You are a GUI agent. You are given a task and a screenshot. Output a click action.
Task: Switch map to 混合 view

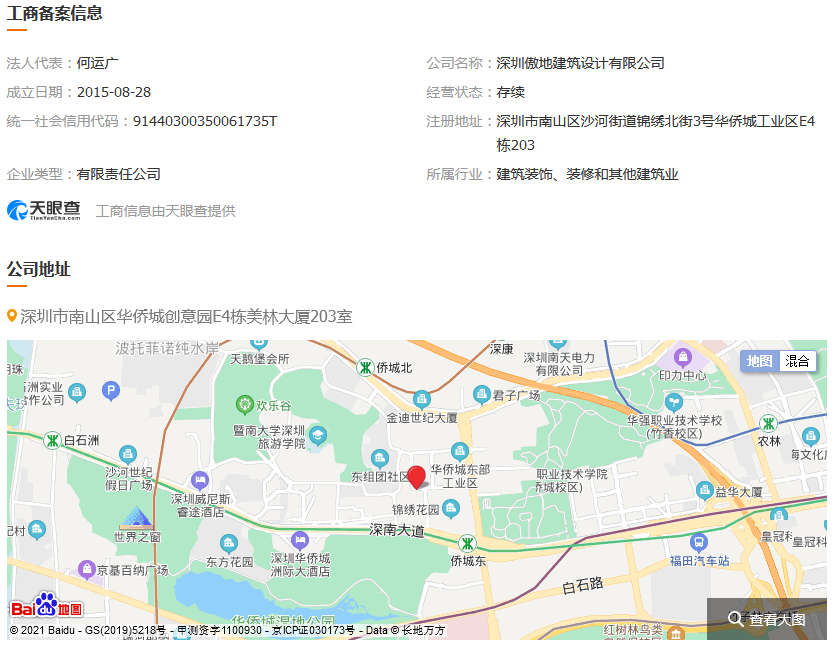797,362
